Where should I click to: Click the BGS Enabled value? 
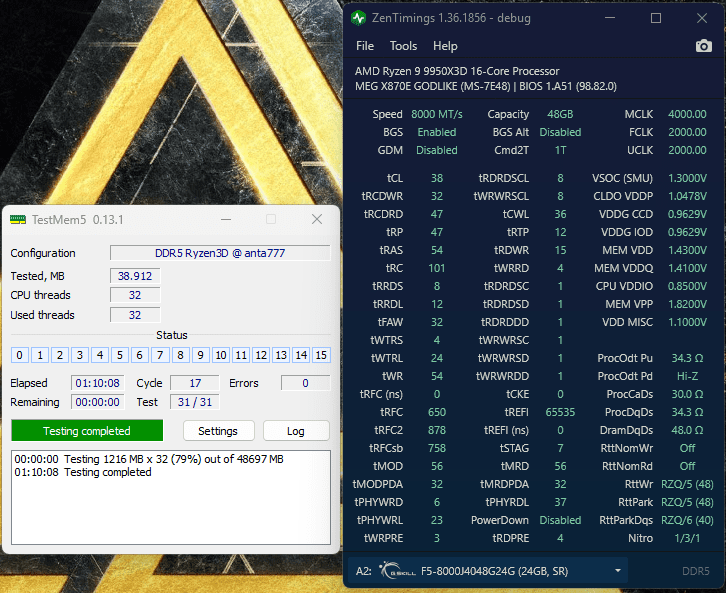pos(437,132)
